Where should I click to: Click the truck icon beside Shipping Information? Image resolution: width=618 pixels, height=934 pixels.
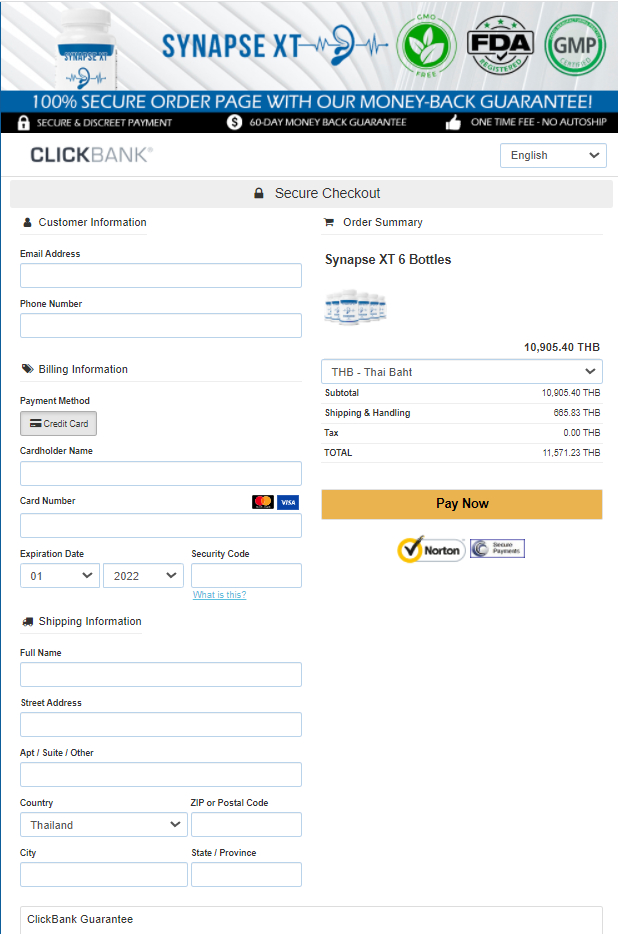tap(27, 621)
